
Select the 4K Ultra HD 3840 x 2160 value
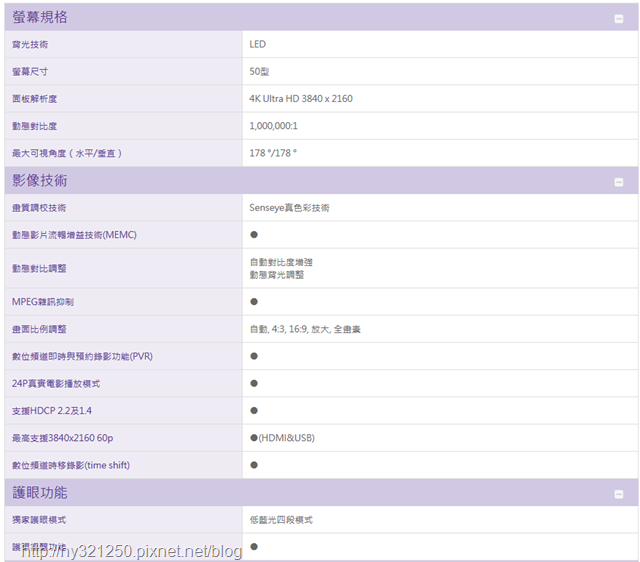point(301,99)
